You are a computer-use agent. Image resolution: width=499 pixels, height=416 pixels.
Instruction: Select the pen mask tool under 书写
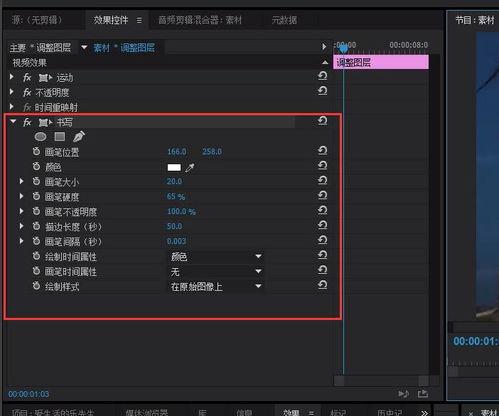tap(79, 137)
